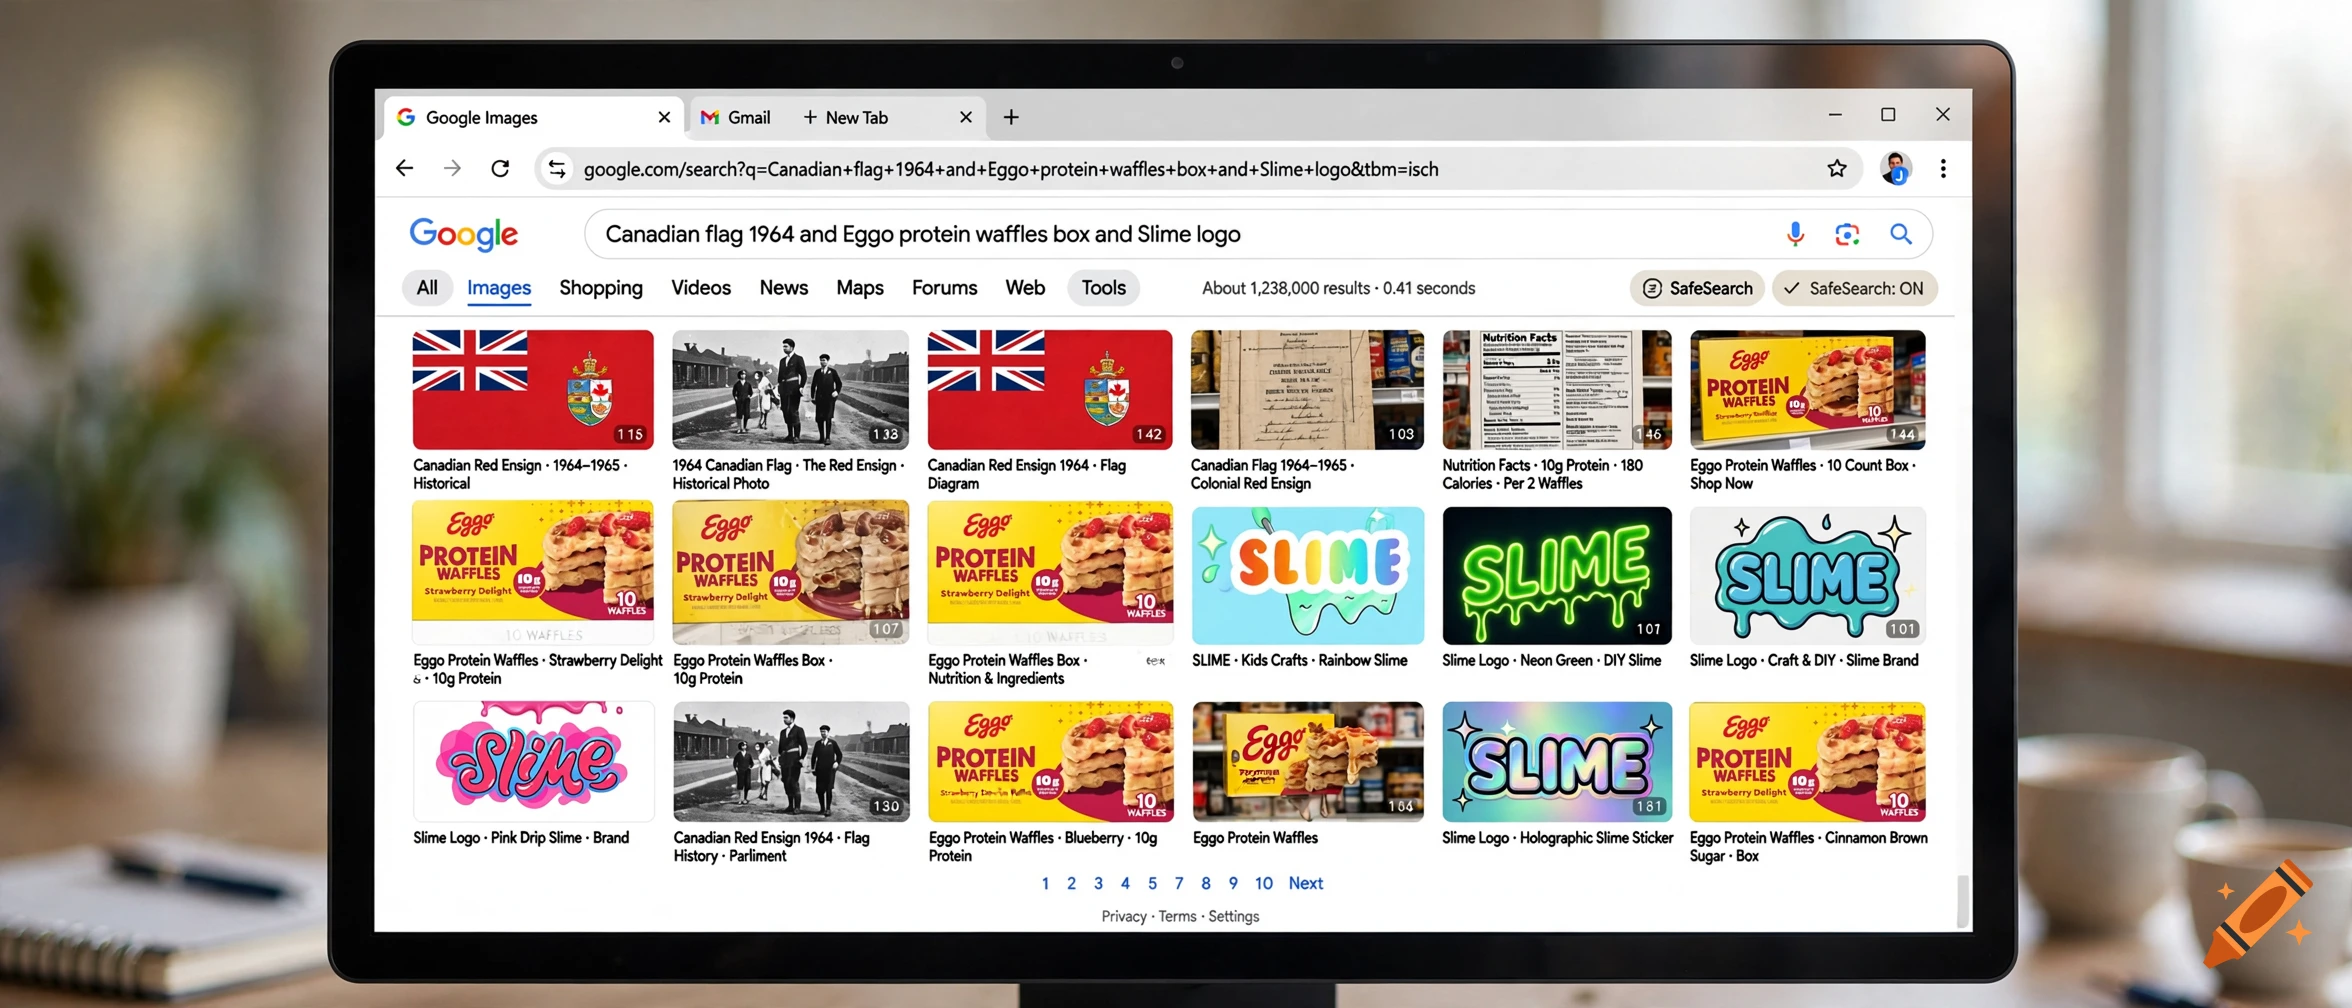2352x1008 pixels.
Task: Open site information icon in address bar
Action: (557, 169)
